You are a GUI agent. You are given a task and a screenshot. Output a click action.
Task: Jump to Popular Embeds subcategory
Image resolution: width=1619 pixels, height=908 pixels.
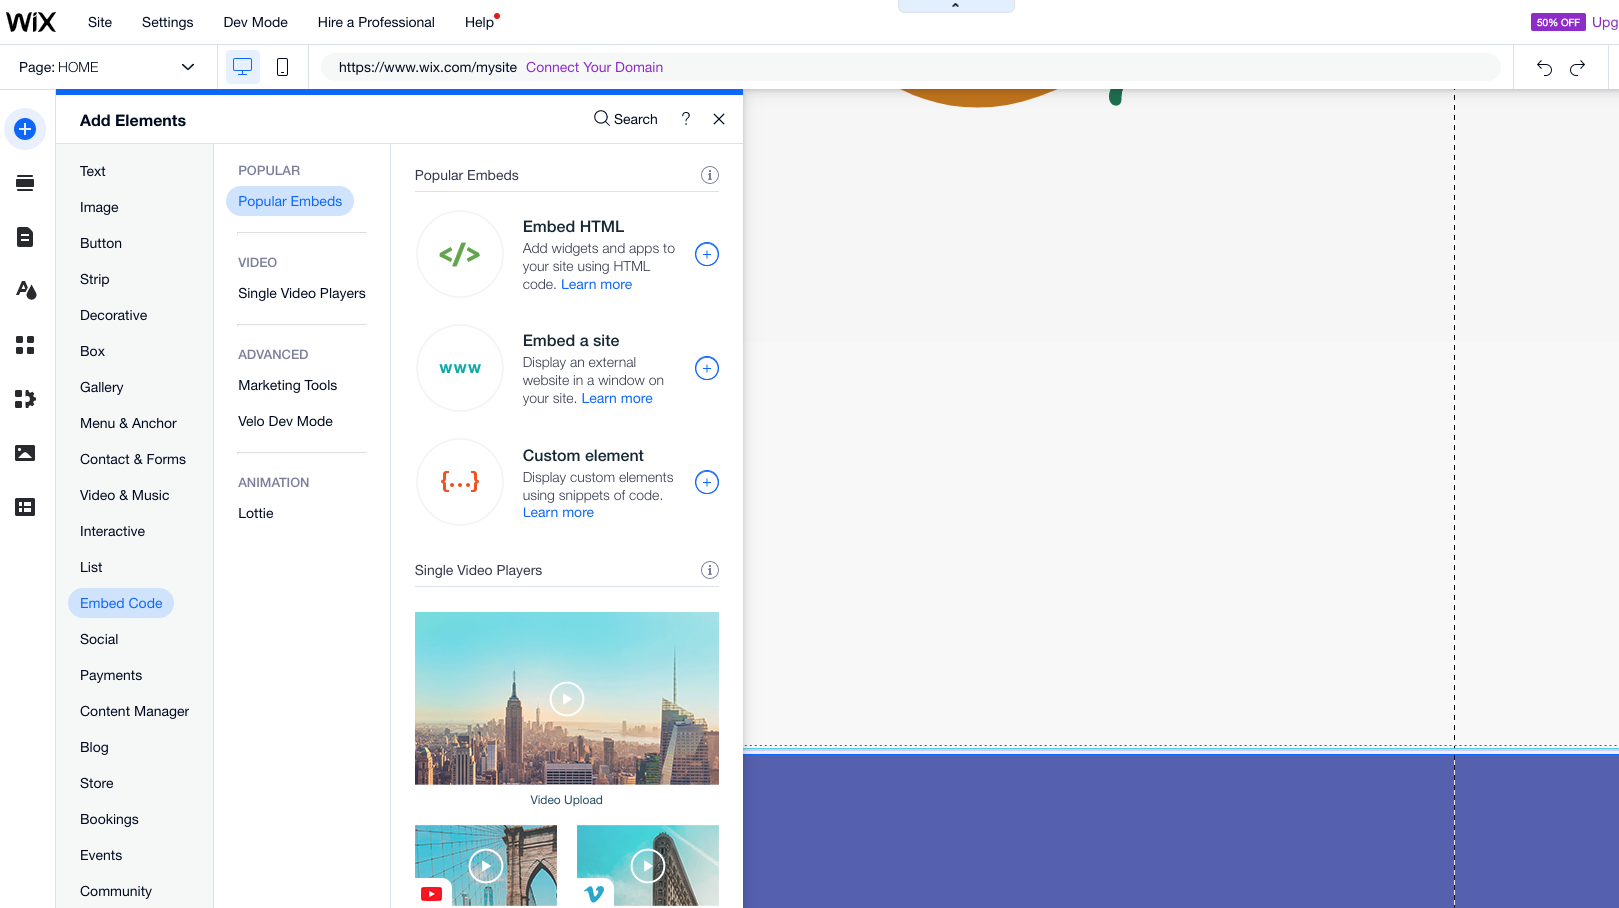tap(290, 201)
